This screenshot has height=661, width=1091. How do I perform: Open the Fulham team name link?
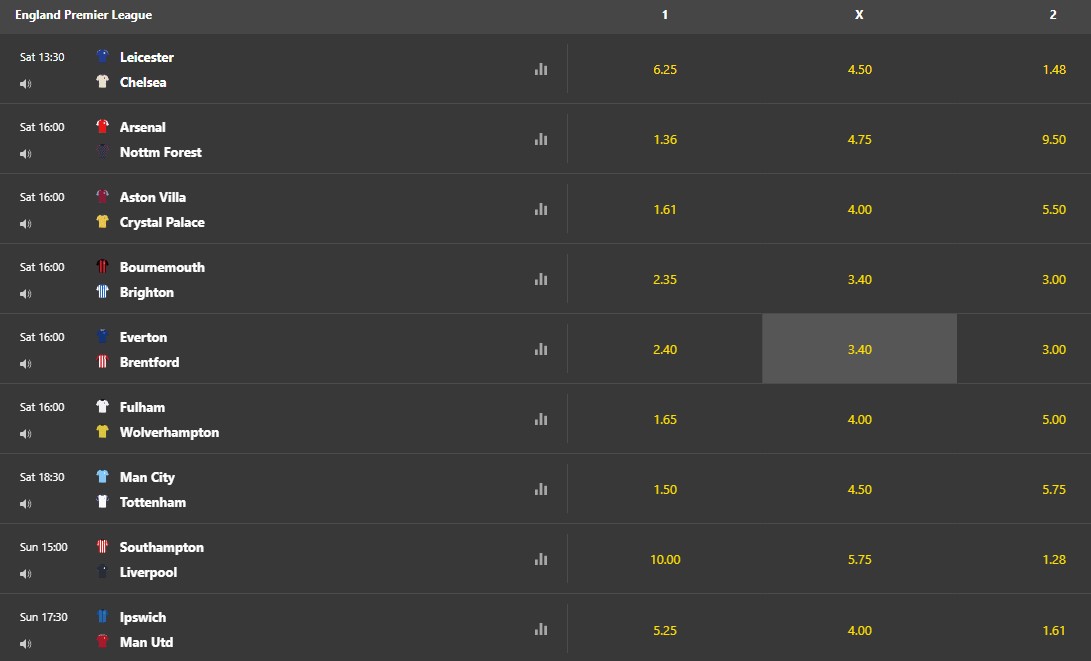(x=142, y=407)
